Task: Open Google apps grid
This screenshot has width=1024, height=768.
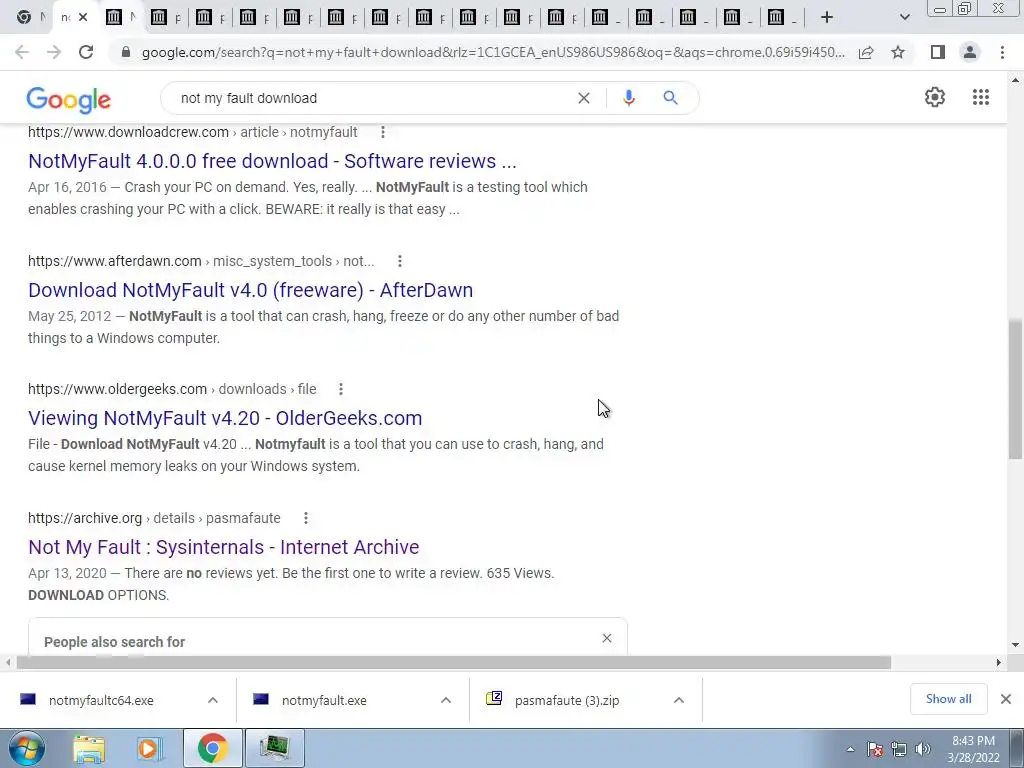Action: pyautogui.click(x=980, y=97)
